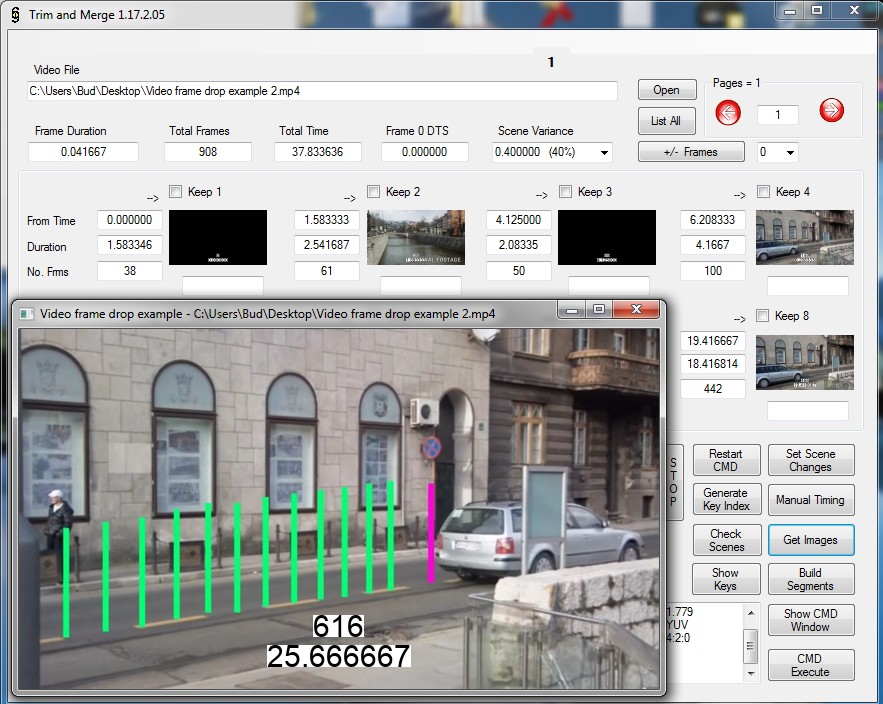This screenshot has height=704, width=883.
Task: Enable the Keep 2 checkbox
Action: [373, 191]
